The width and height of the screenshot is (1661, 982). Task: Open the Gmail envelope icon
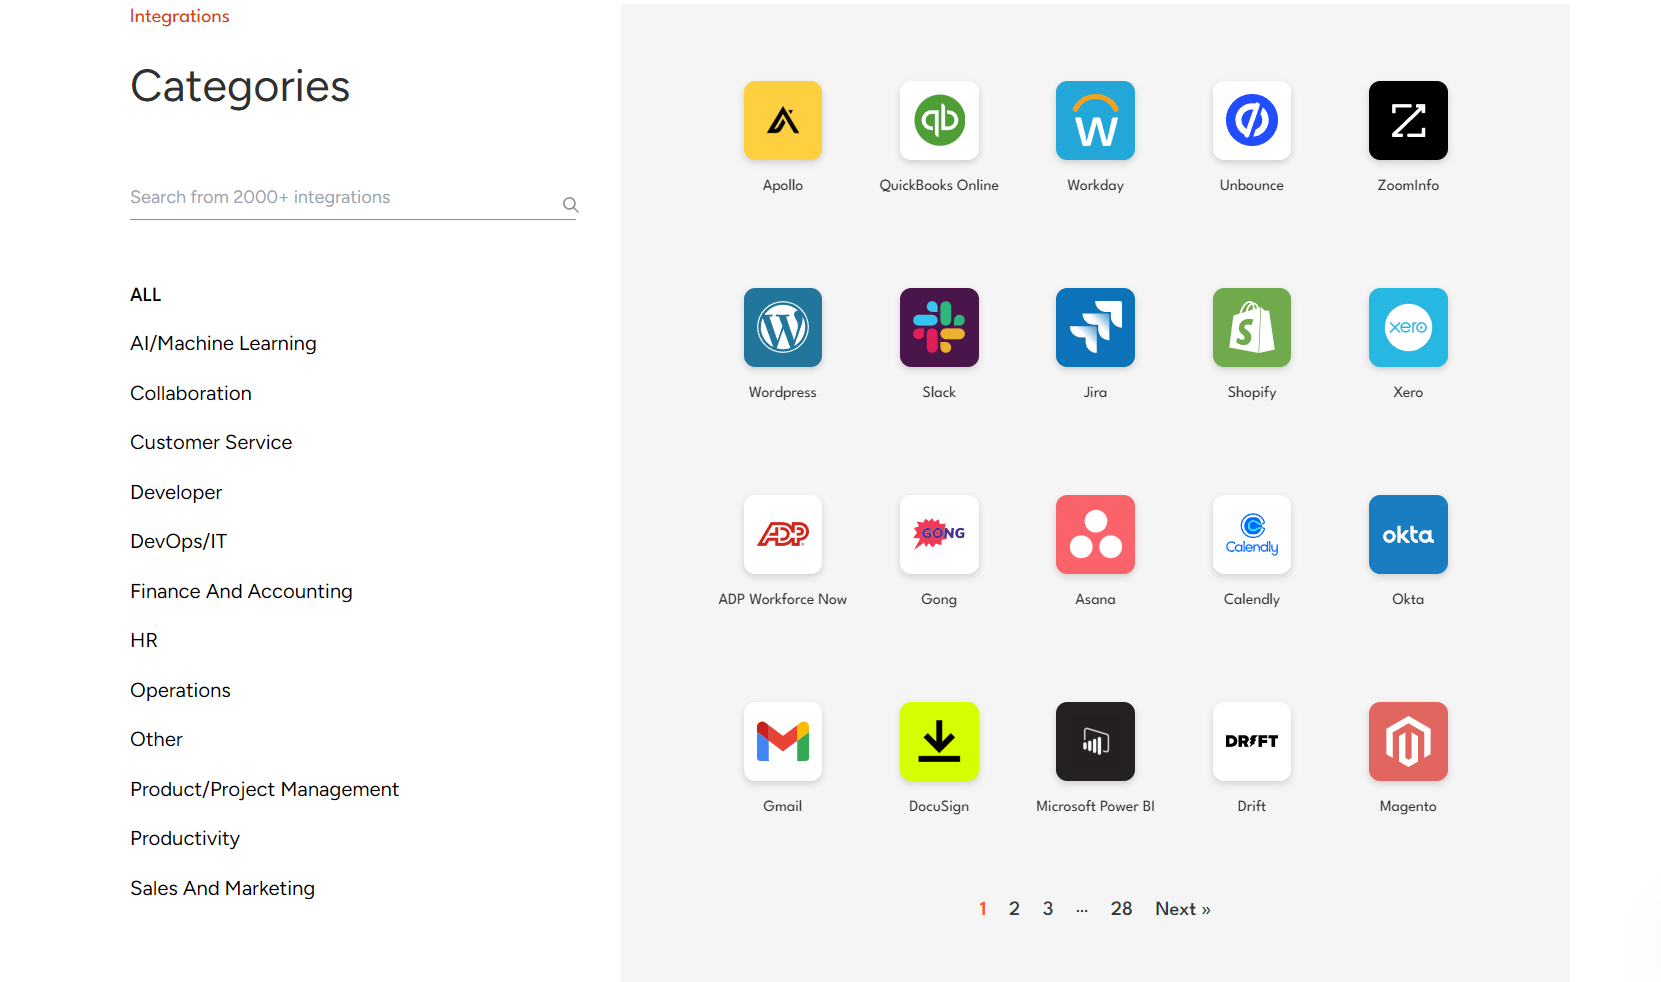pyautogui.click(x=783, y=741)
